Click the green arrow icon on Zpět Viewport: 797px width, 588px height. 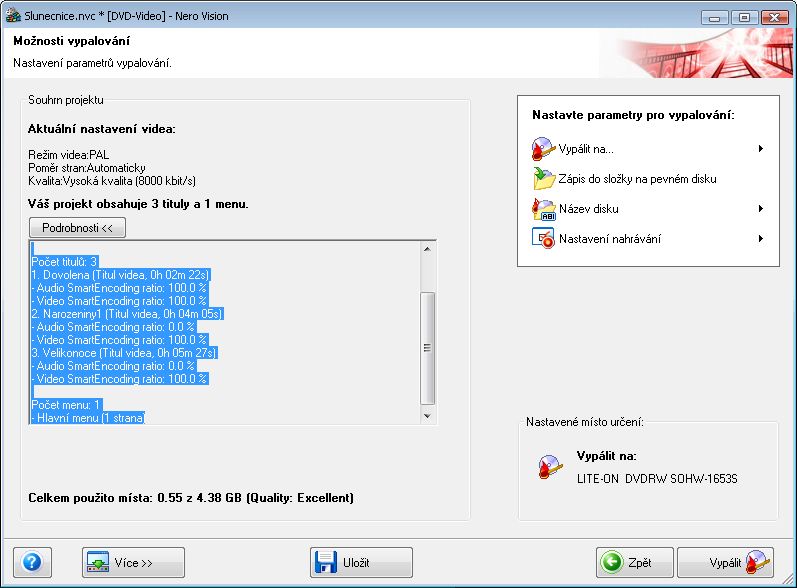pos(611,563)
